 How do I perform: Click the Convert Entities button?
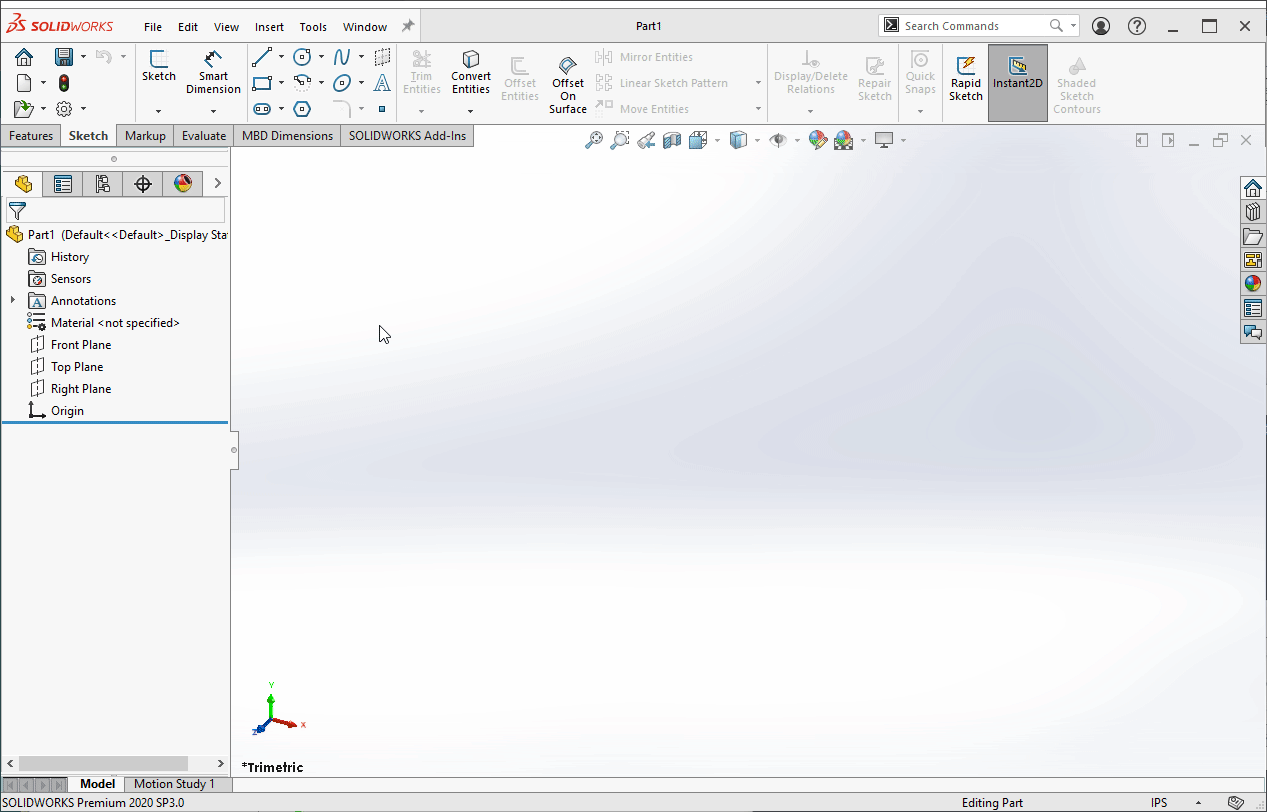pyautogui.click(x=470, y=72)
